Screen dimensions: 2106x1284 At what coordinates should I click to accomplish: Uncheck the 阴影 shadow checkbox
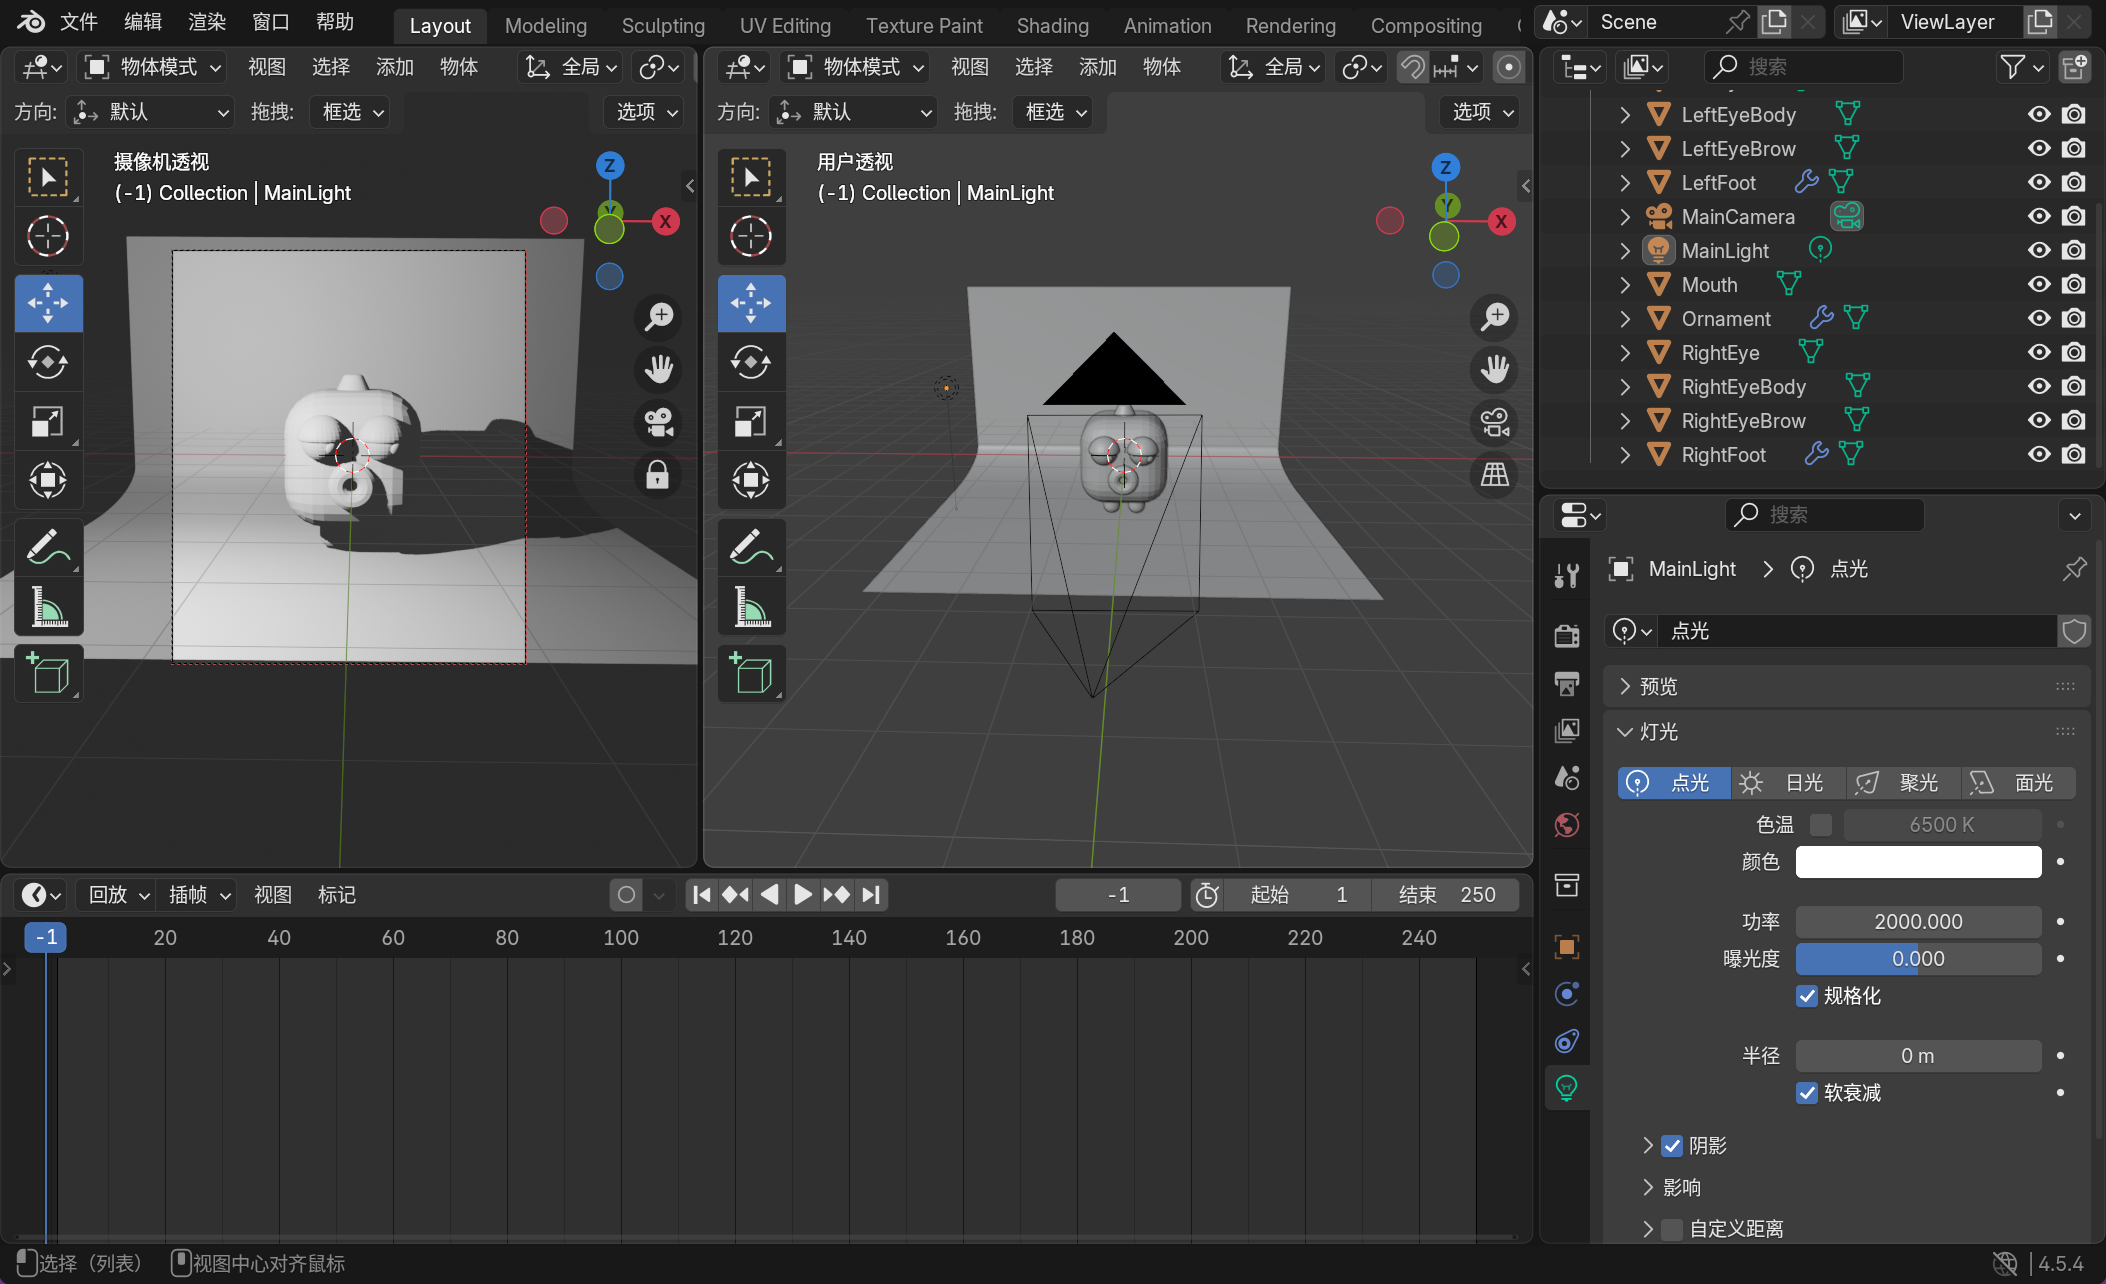1672,1146
